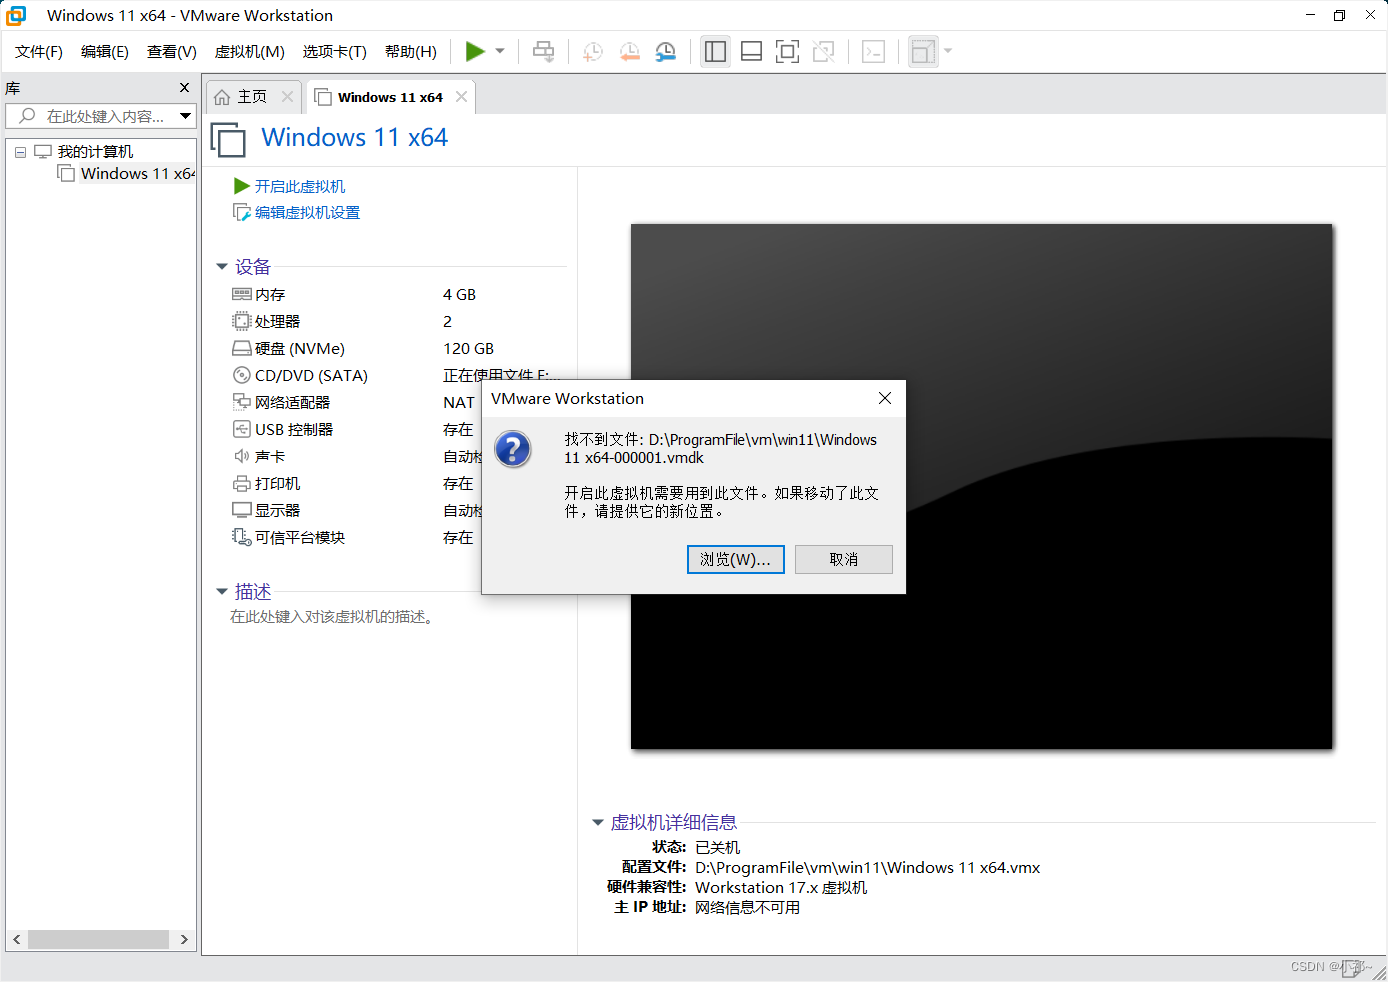This screenshot has height=982, width=1388.
Task: Close the library (库) panel
Action: pyautogui.click(x=184, y=88)
